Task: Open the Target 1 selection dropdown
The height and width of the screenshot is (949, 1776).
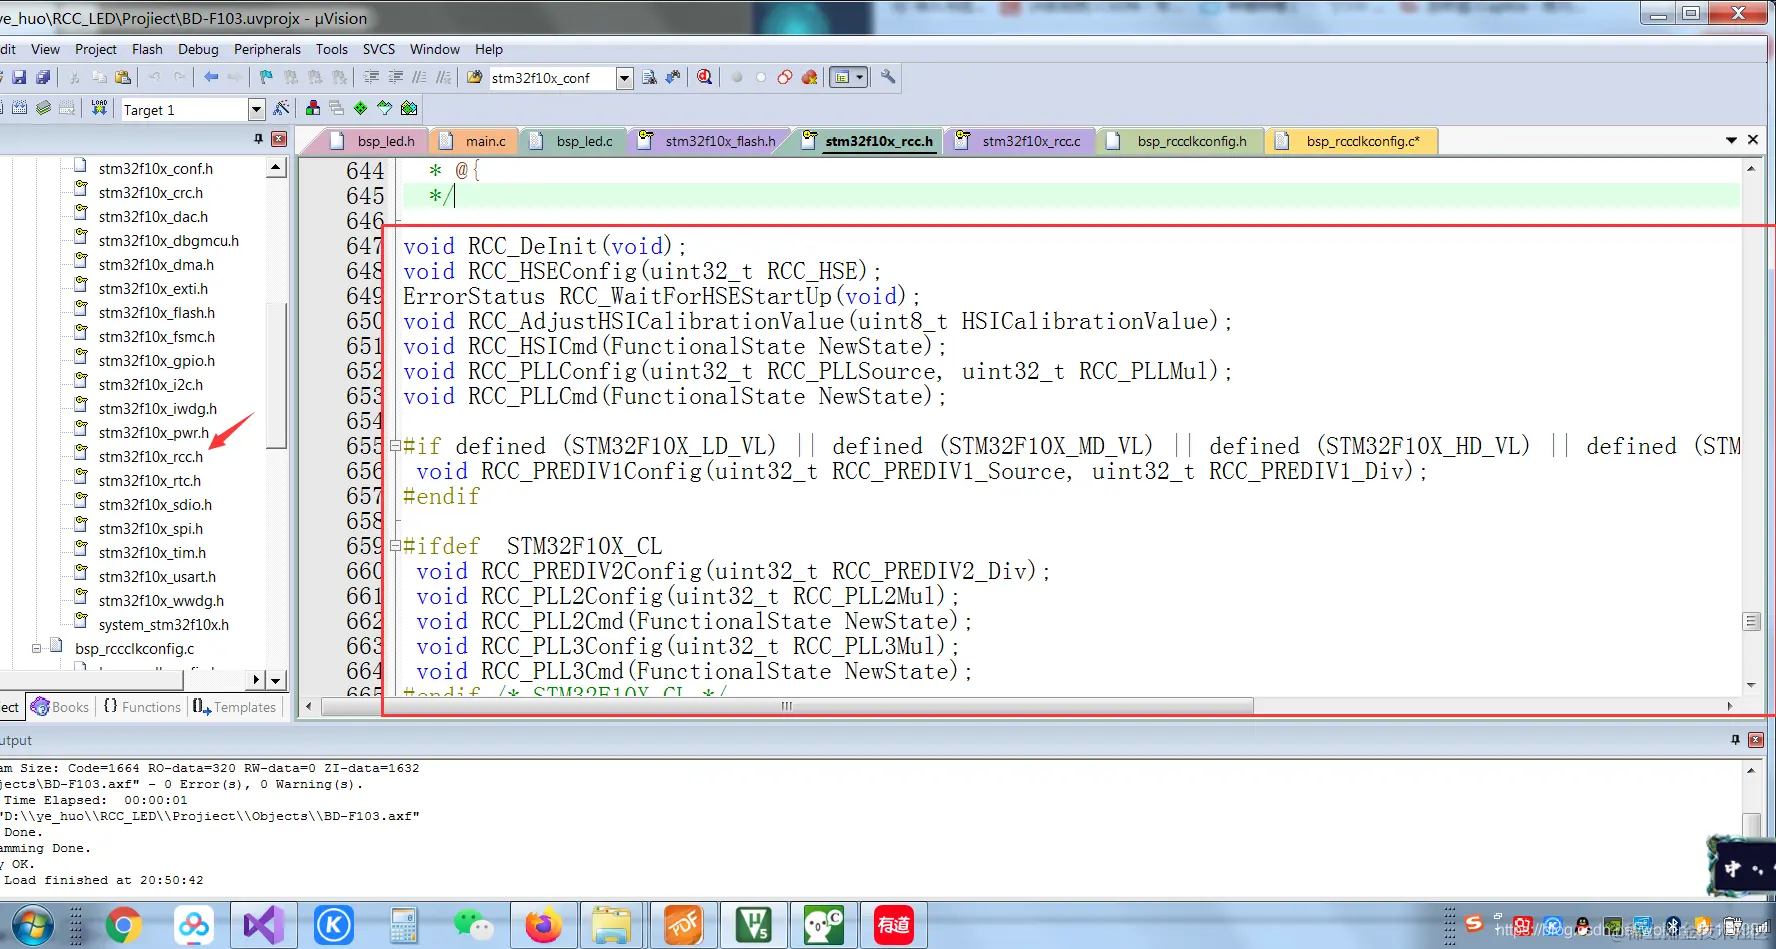Action: click(256, 109)
